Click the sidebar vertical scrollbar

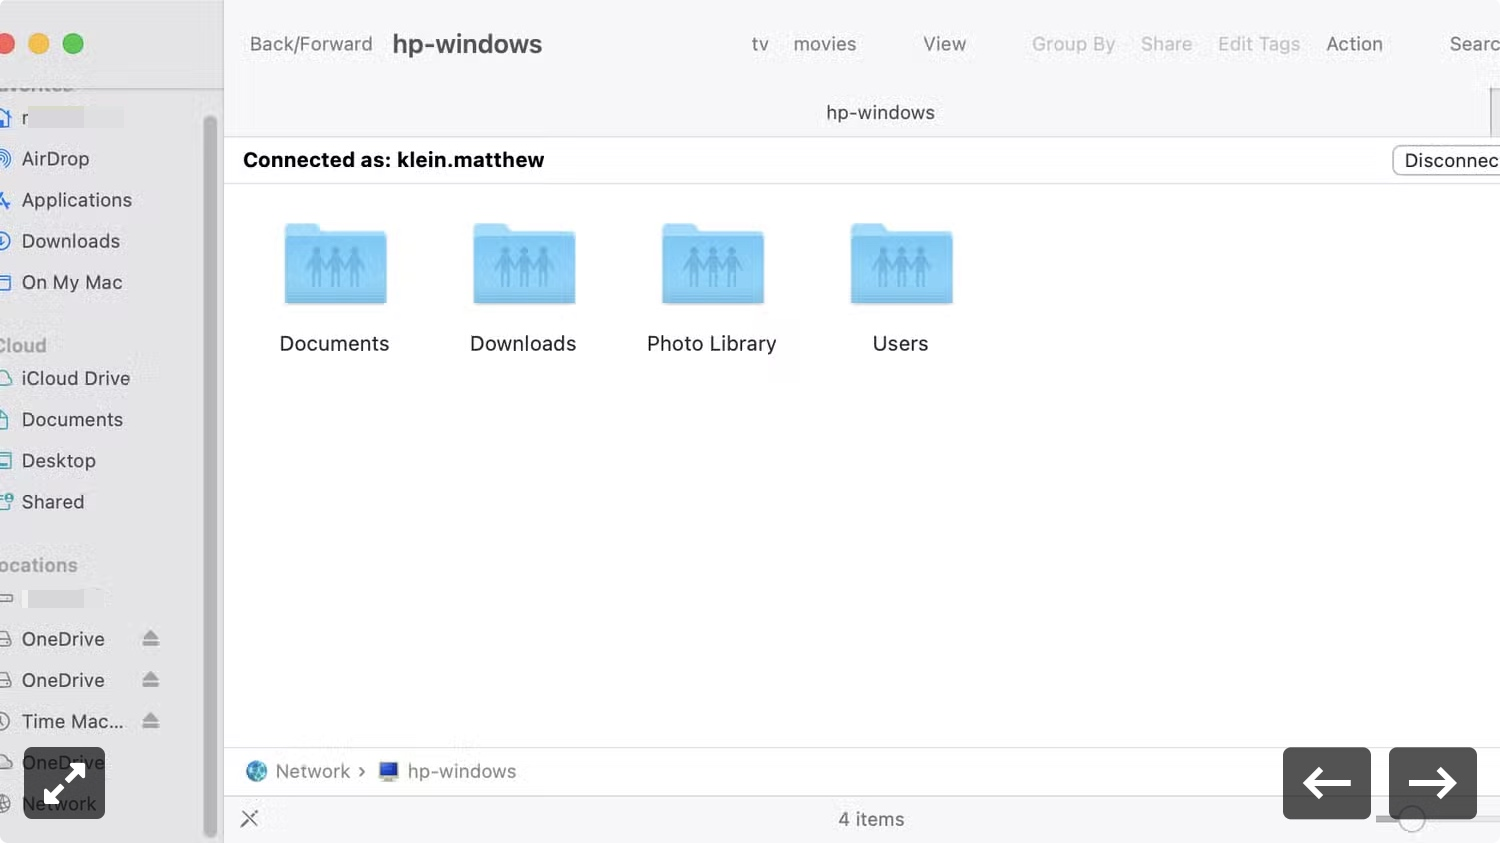coord(210,475)
